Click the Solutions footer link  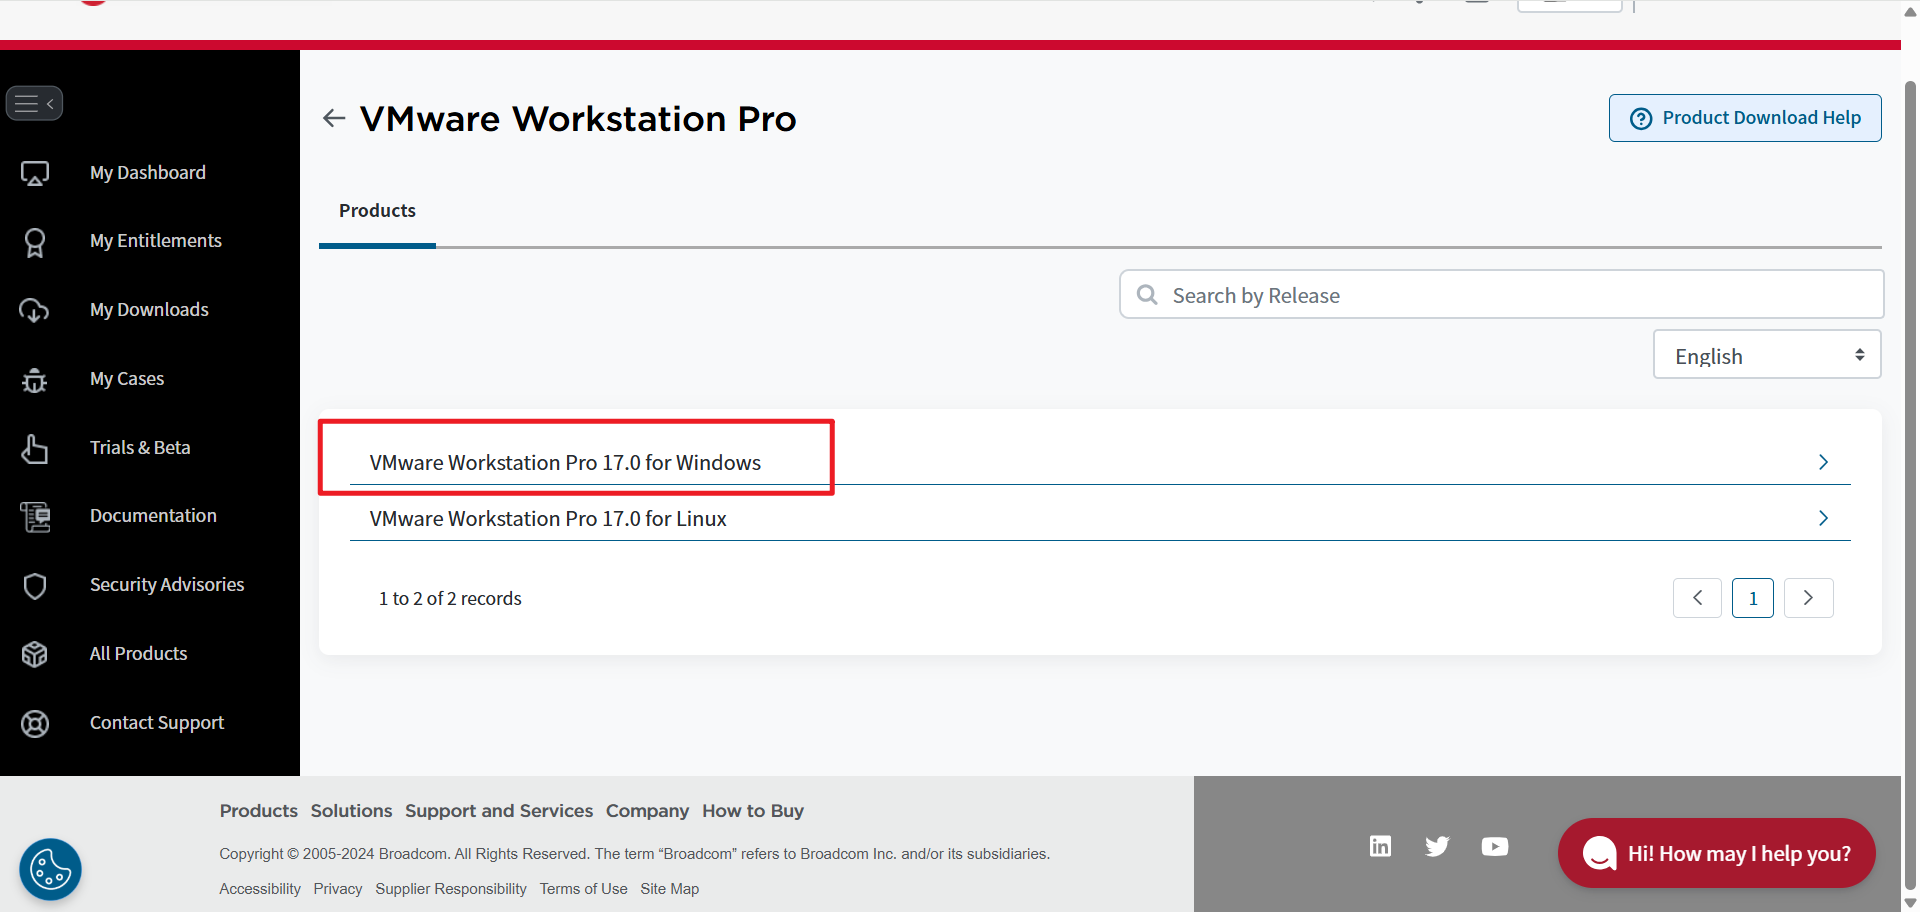pyautogui.click(x=351, y=811)
